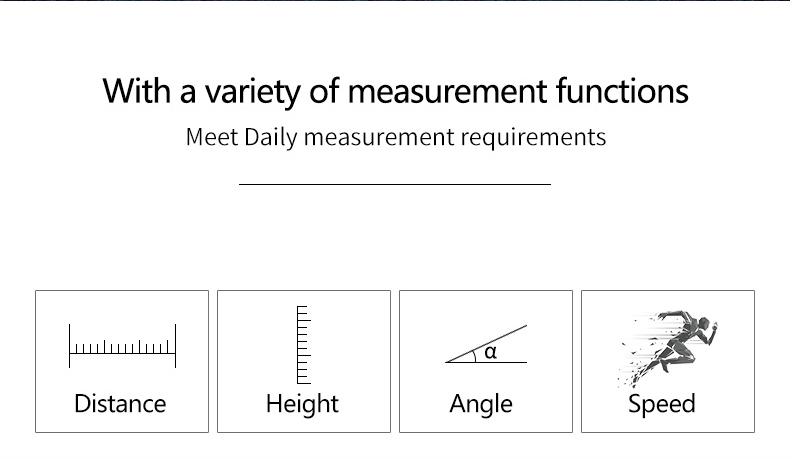Open the Distance function card
Screen dimensions: 790x459
point(122,361)
